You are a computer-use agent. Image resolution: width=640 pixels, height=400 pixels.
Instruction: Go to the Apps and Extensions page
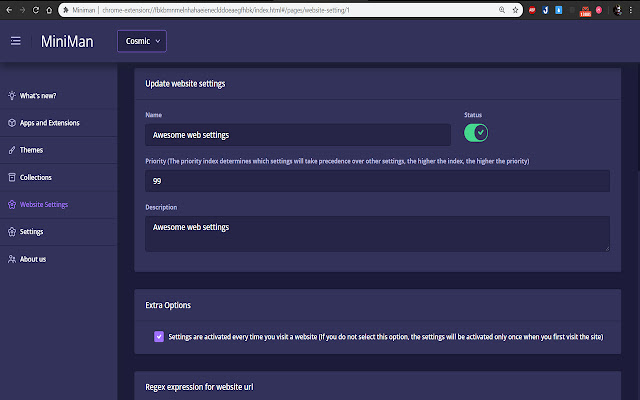(x=50, y=123)
